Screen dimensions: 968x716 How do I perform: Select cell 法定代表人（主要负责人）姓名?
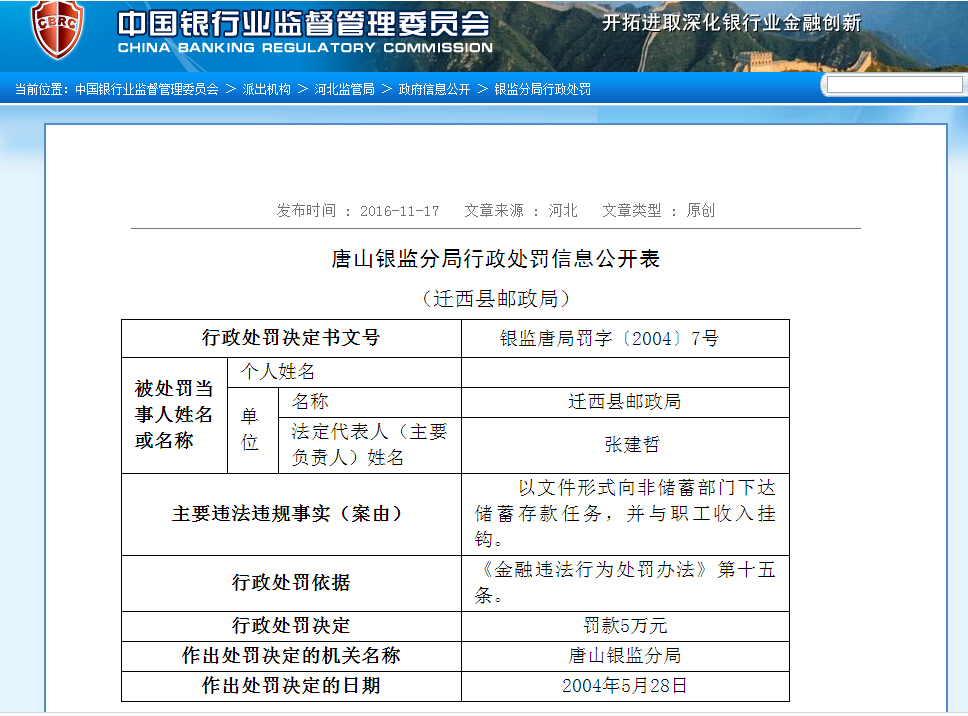370,445
